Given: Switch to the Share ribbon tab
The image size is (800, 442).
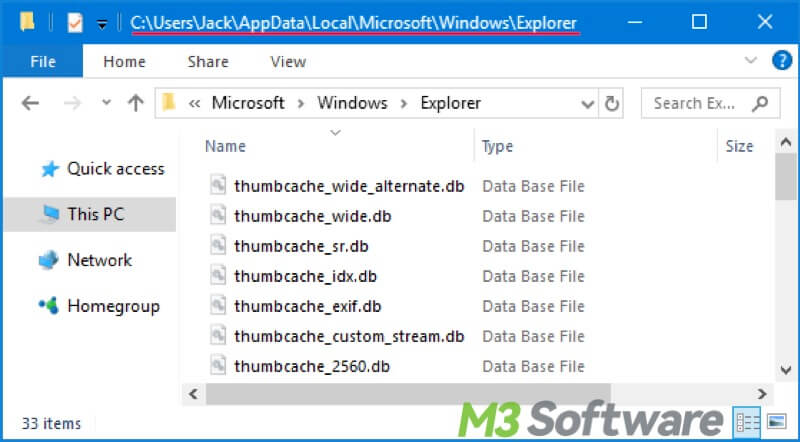Looking at the screenshot, I should 208,61.
